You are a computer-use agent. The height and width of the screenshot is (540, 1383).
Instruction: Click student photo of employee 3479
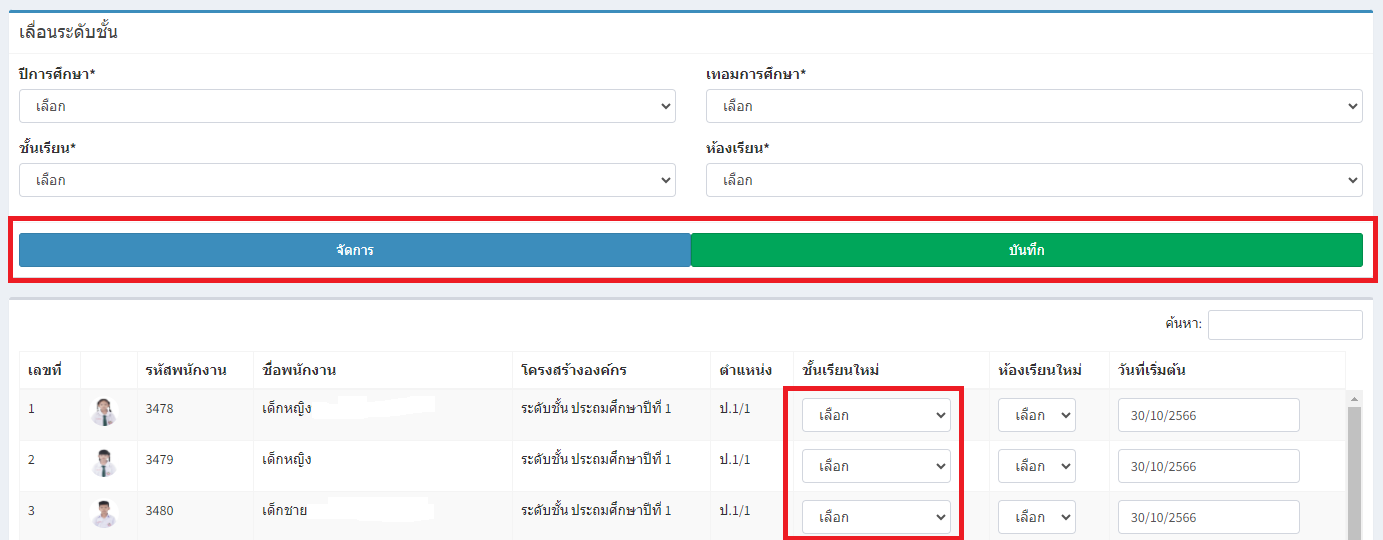pos(104,463)
